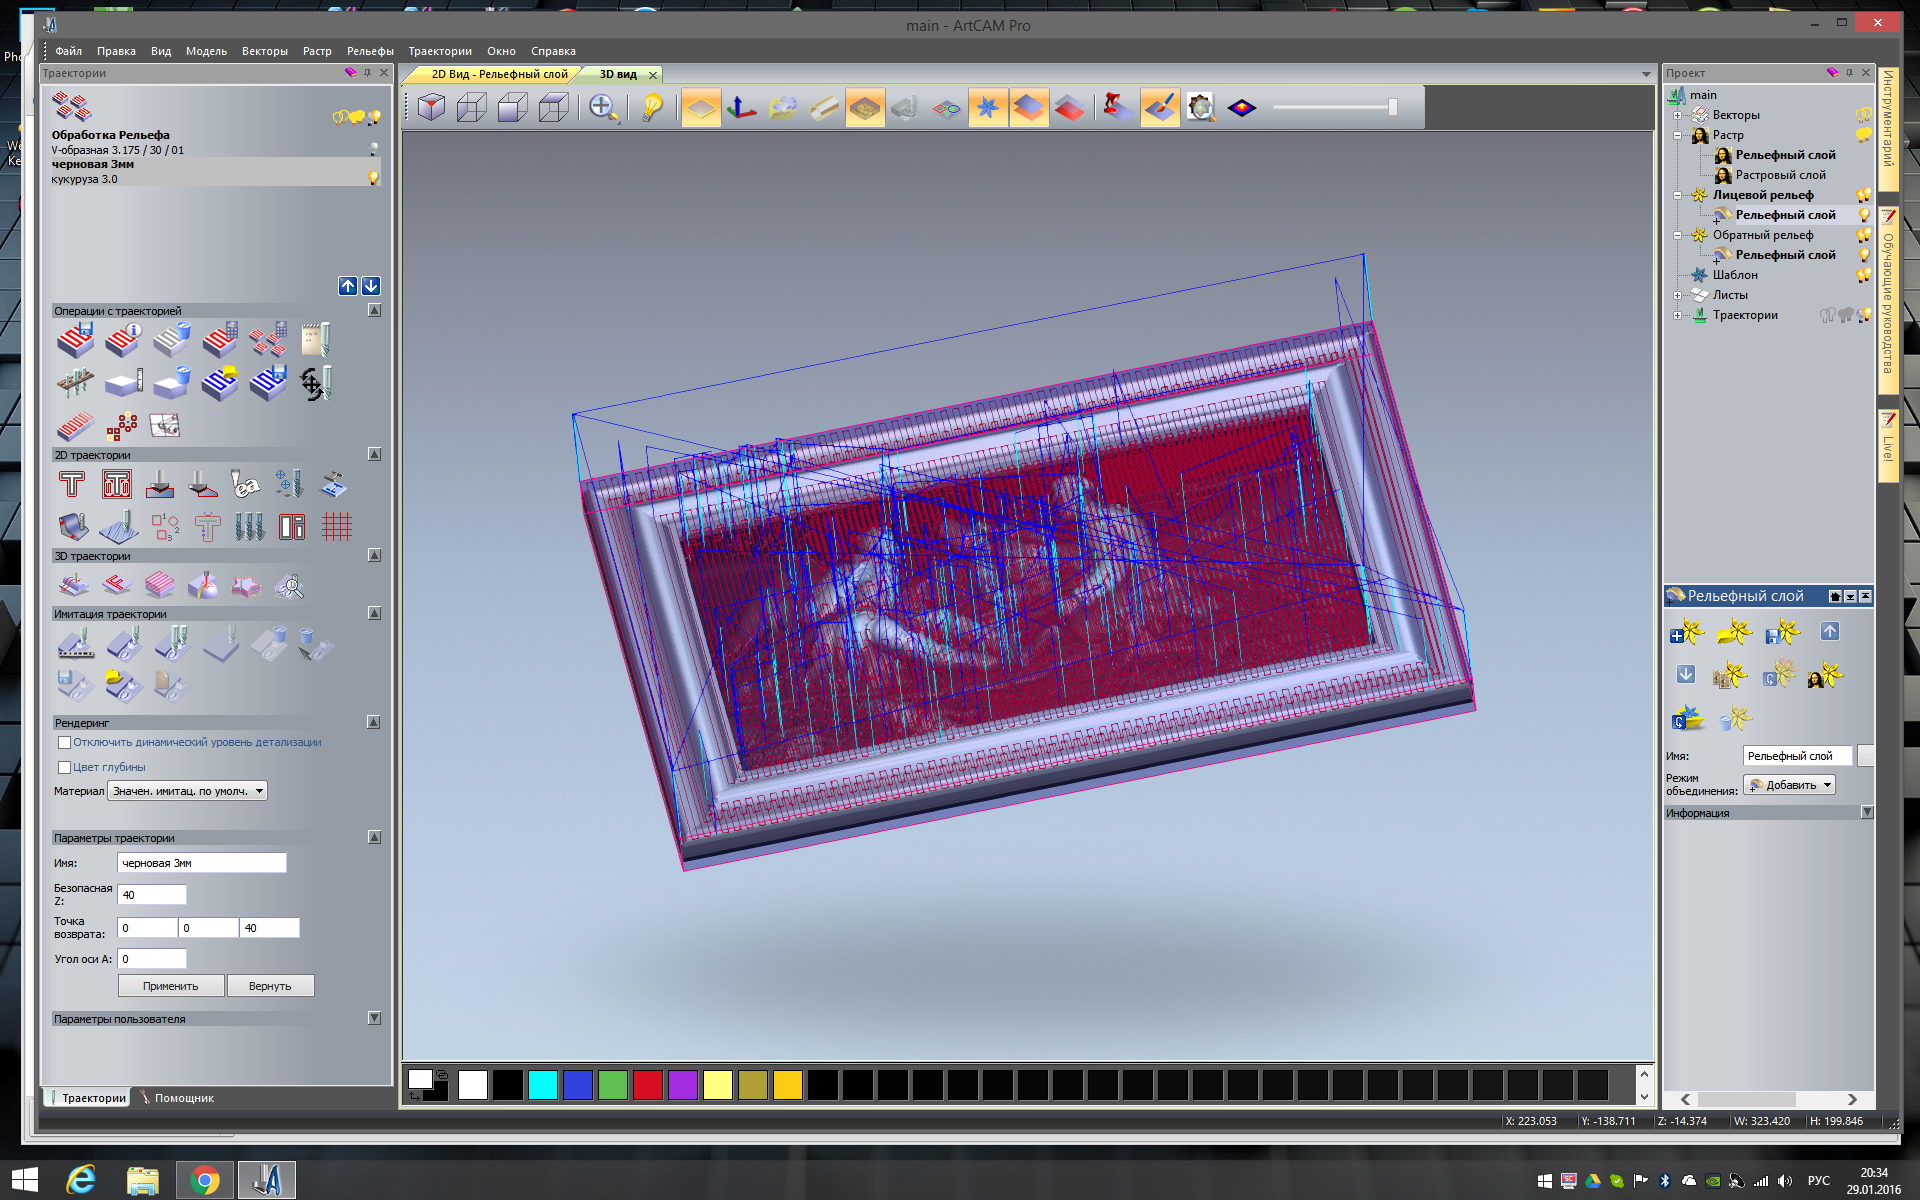The width and height of the screenshot is (1920, 1200).
Task: Click the drilling toolpath icon
Action: (289, 486)
